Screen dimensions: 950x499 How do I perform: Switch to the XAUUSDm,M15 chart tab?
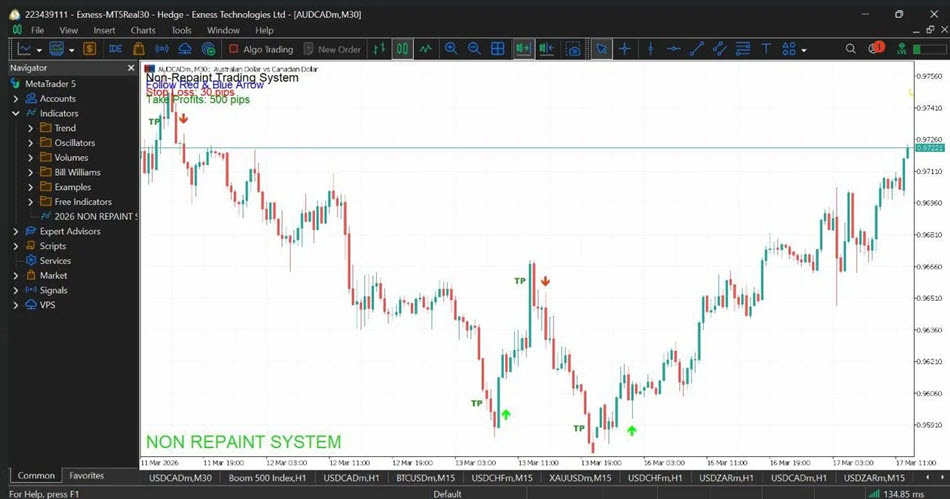pos(580,478)
